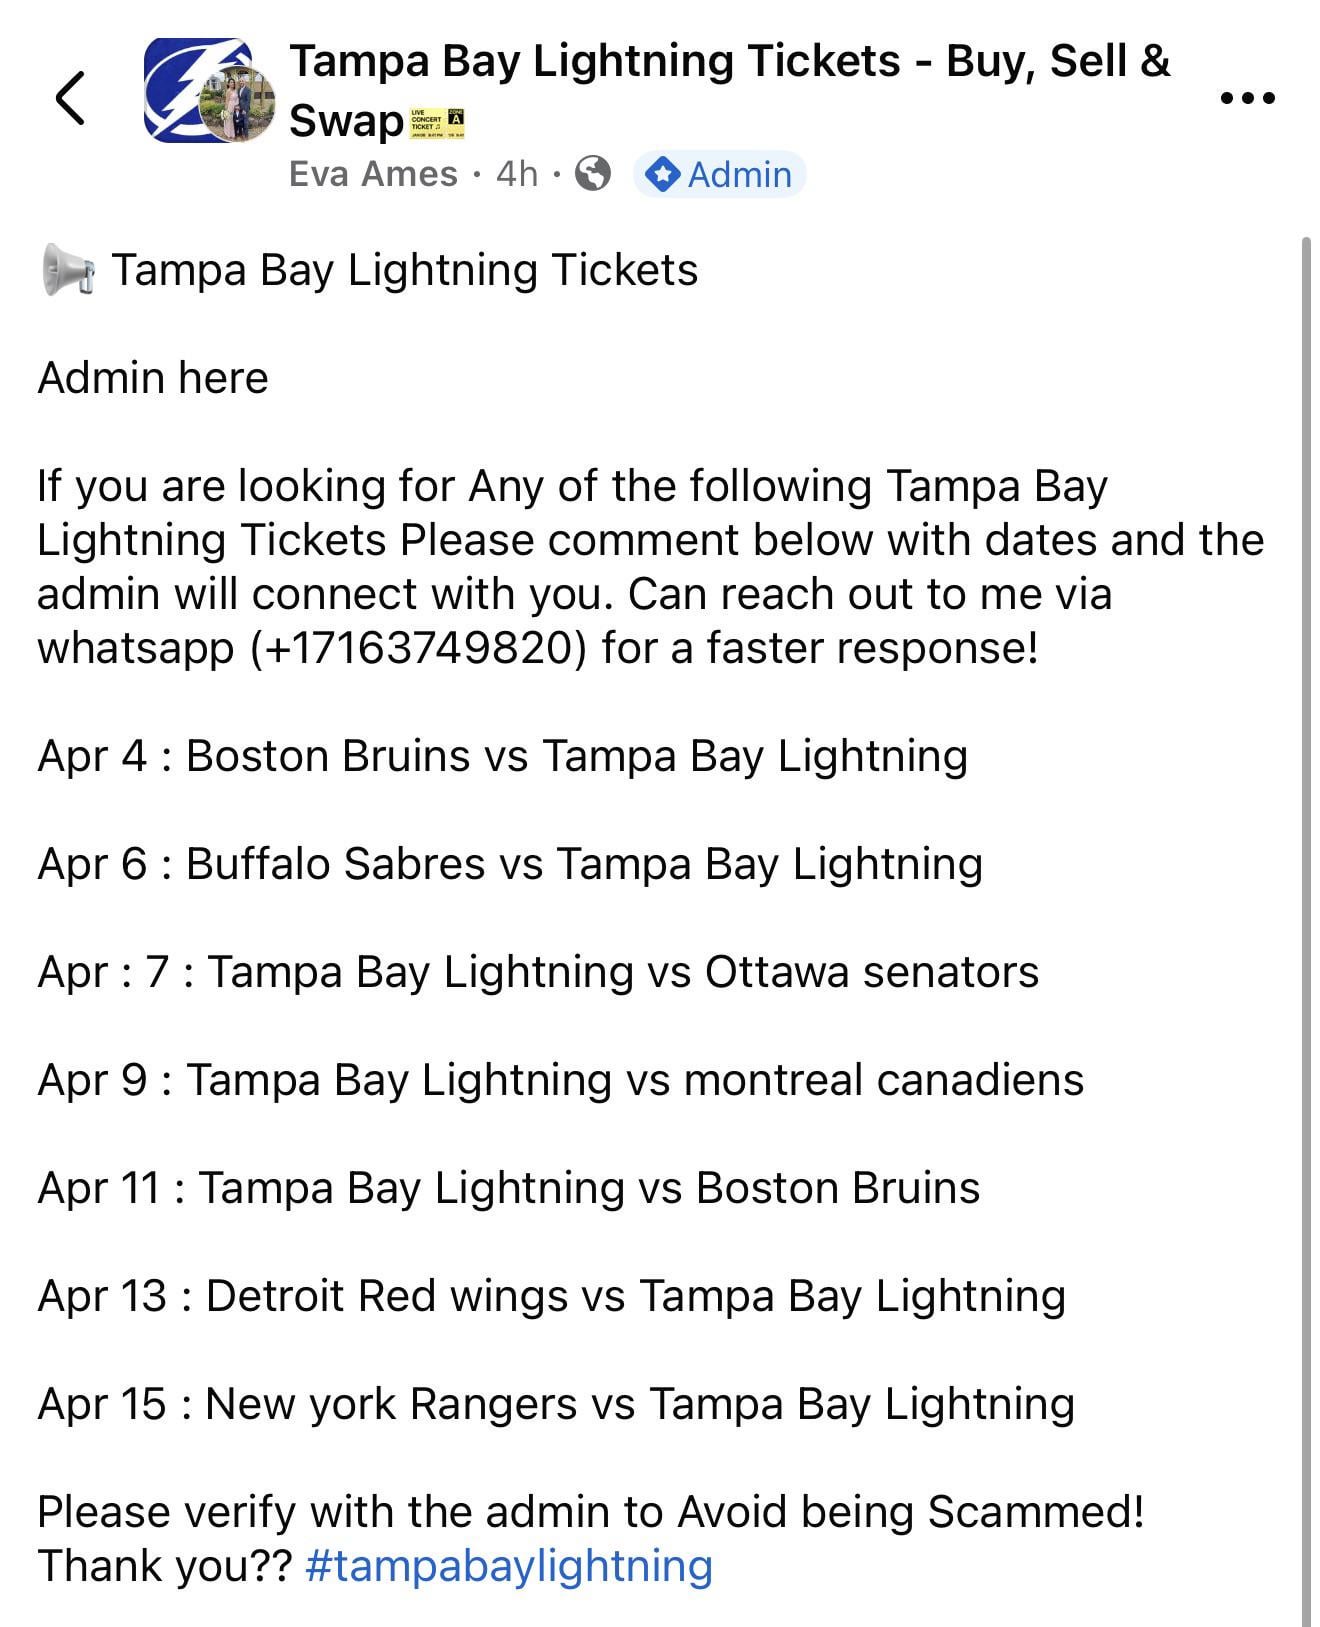Click the "Admin here" text line

[153, 379]
